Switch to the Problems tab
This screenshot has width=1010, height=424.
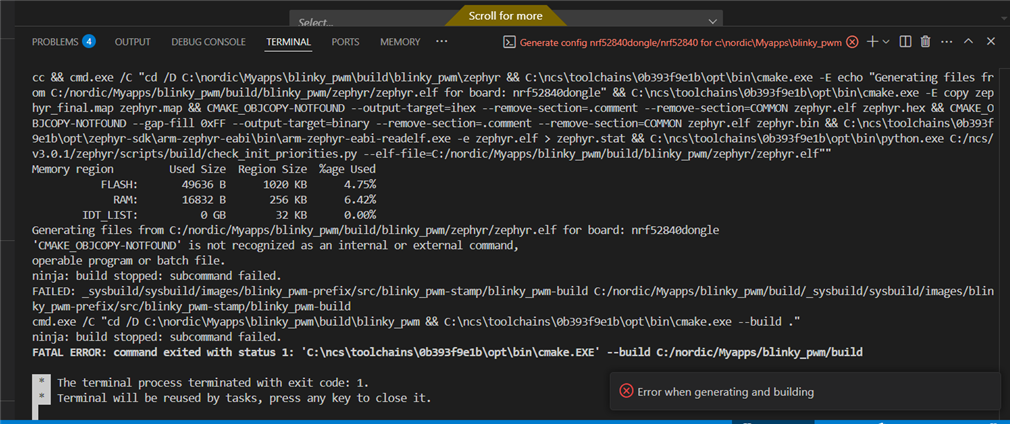click(55, 42)
